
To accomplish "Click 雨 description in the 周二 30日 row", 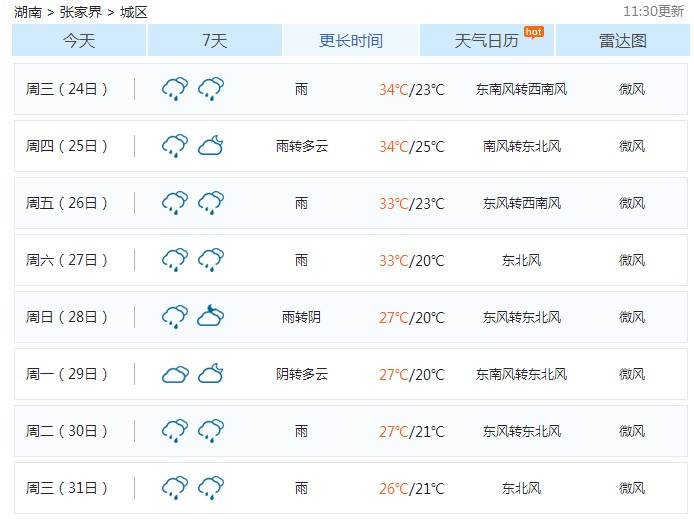I will pos(301,431).
